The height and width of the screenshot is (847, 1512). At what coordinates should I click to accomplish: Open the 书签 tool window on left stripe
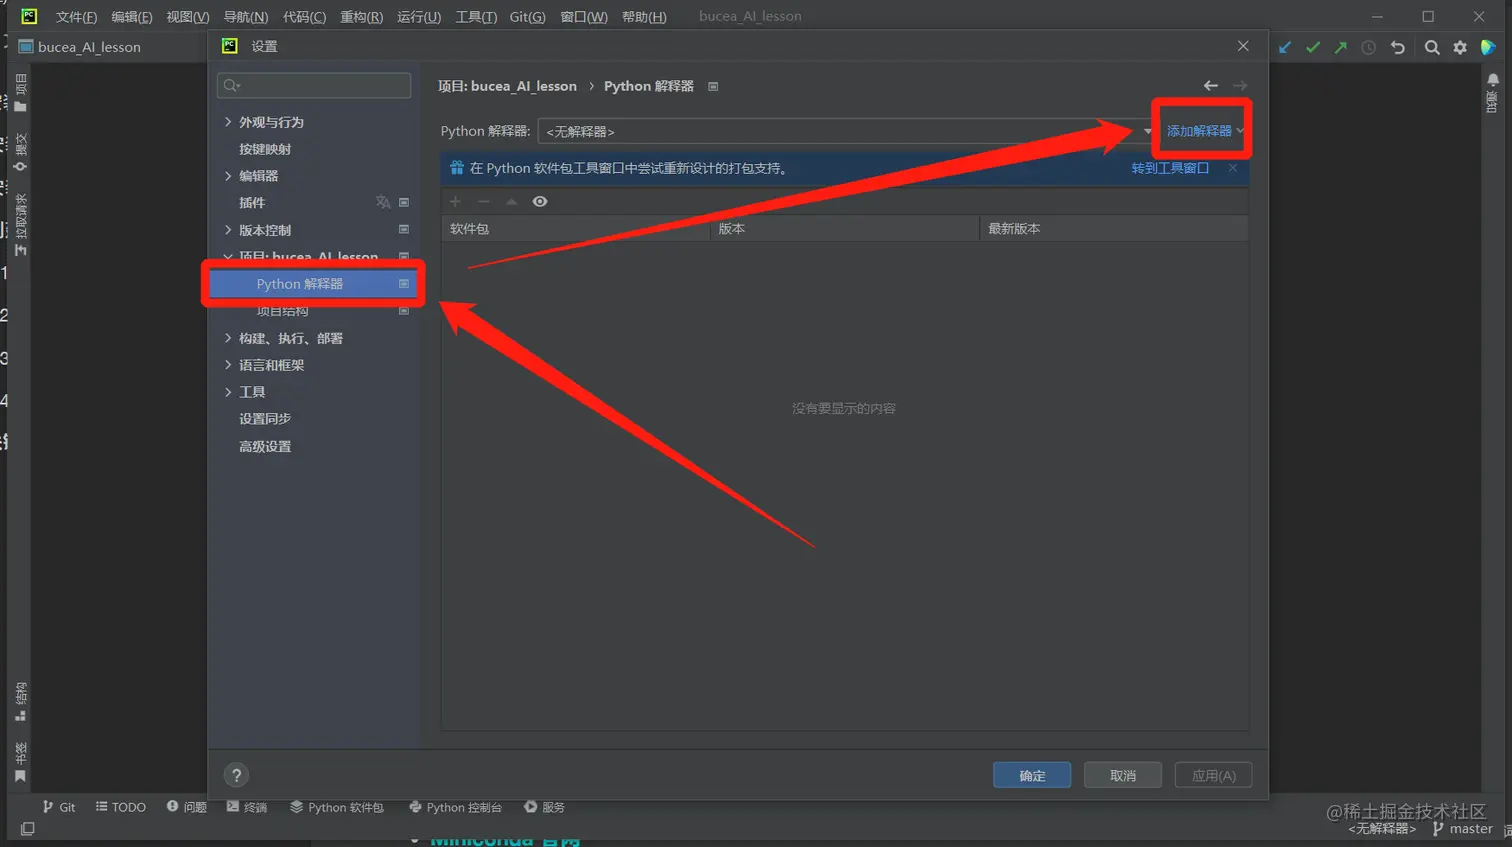point(20,762)
